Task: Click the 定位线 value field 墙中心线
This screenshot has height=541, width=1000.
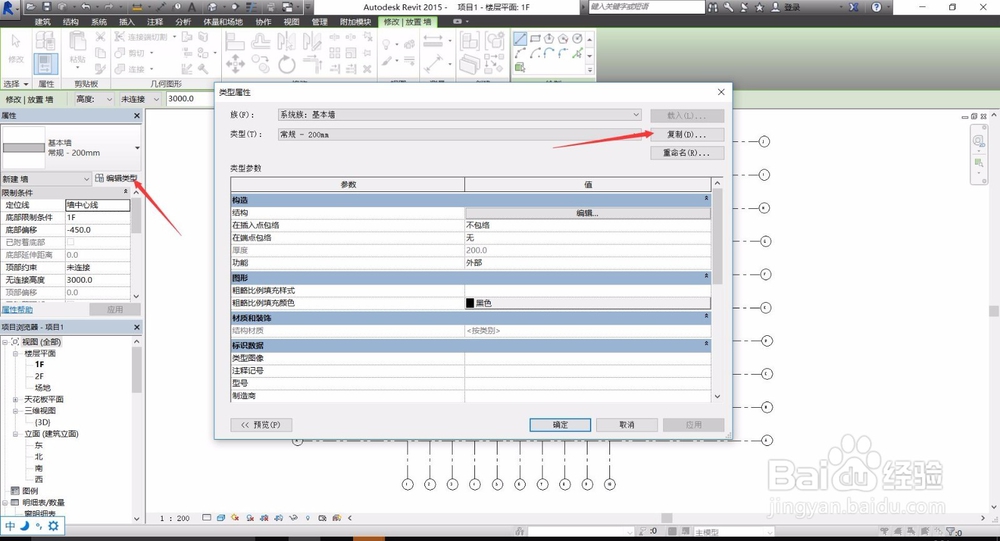Action: pos(98,205)
